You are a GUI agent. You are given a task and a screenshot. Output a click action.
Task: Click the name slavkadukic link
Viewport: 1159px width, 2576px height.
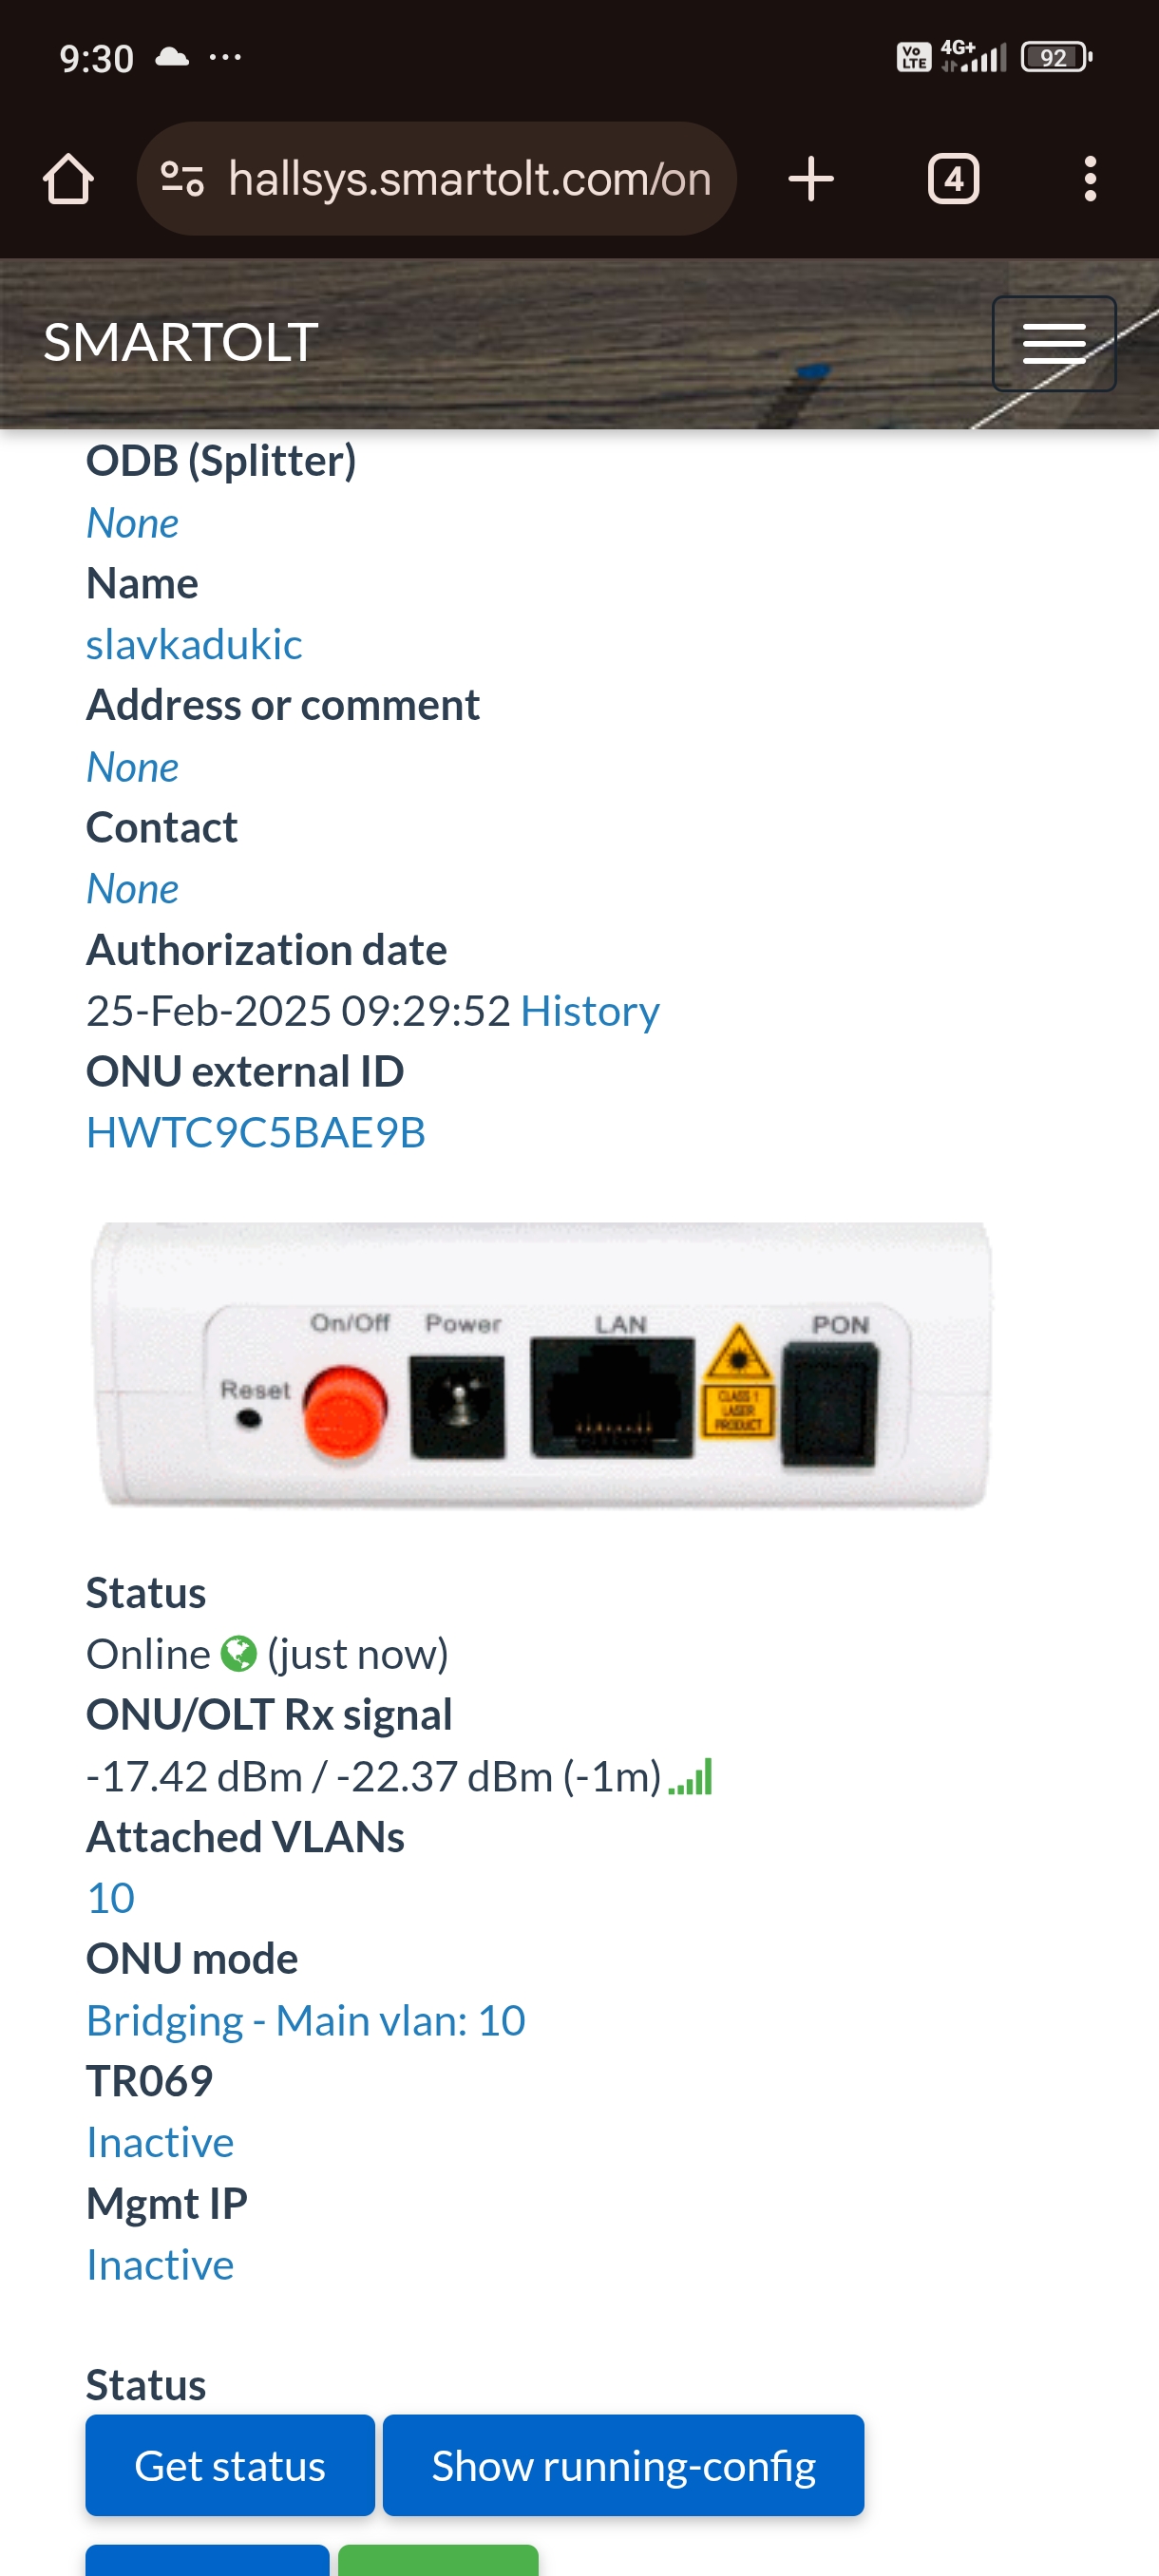(194, 645)
